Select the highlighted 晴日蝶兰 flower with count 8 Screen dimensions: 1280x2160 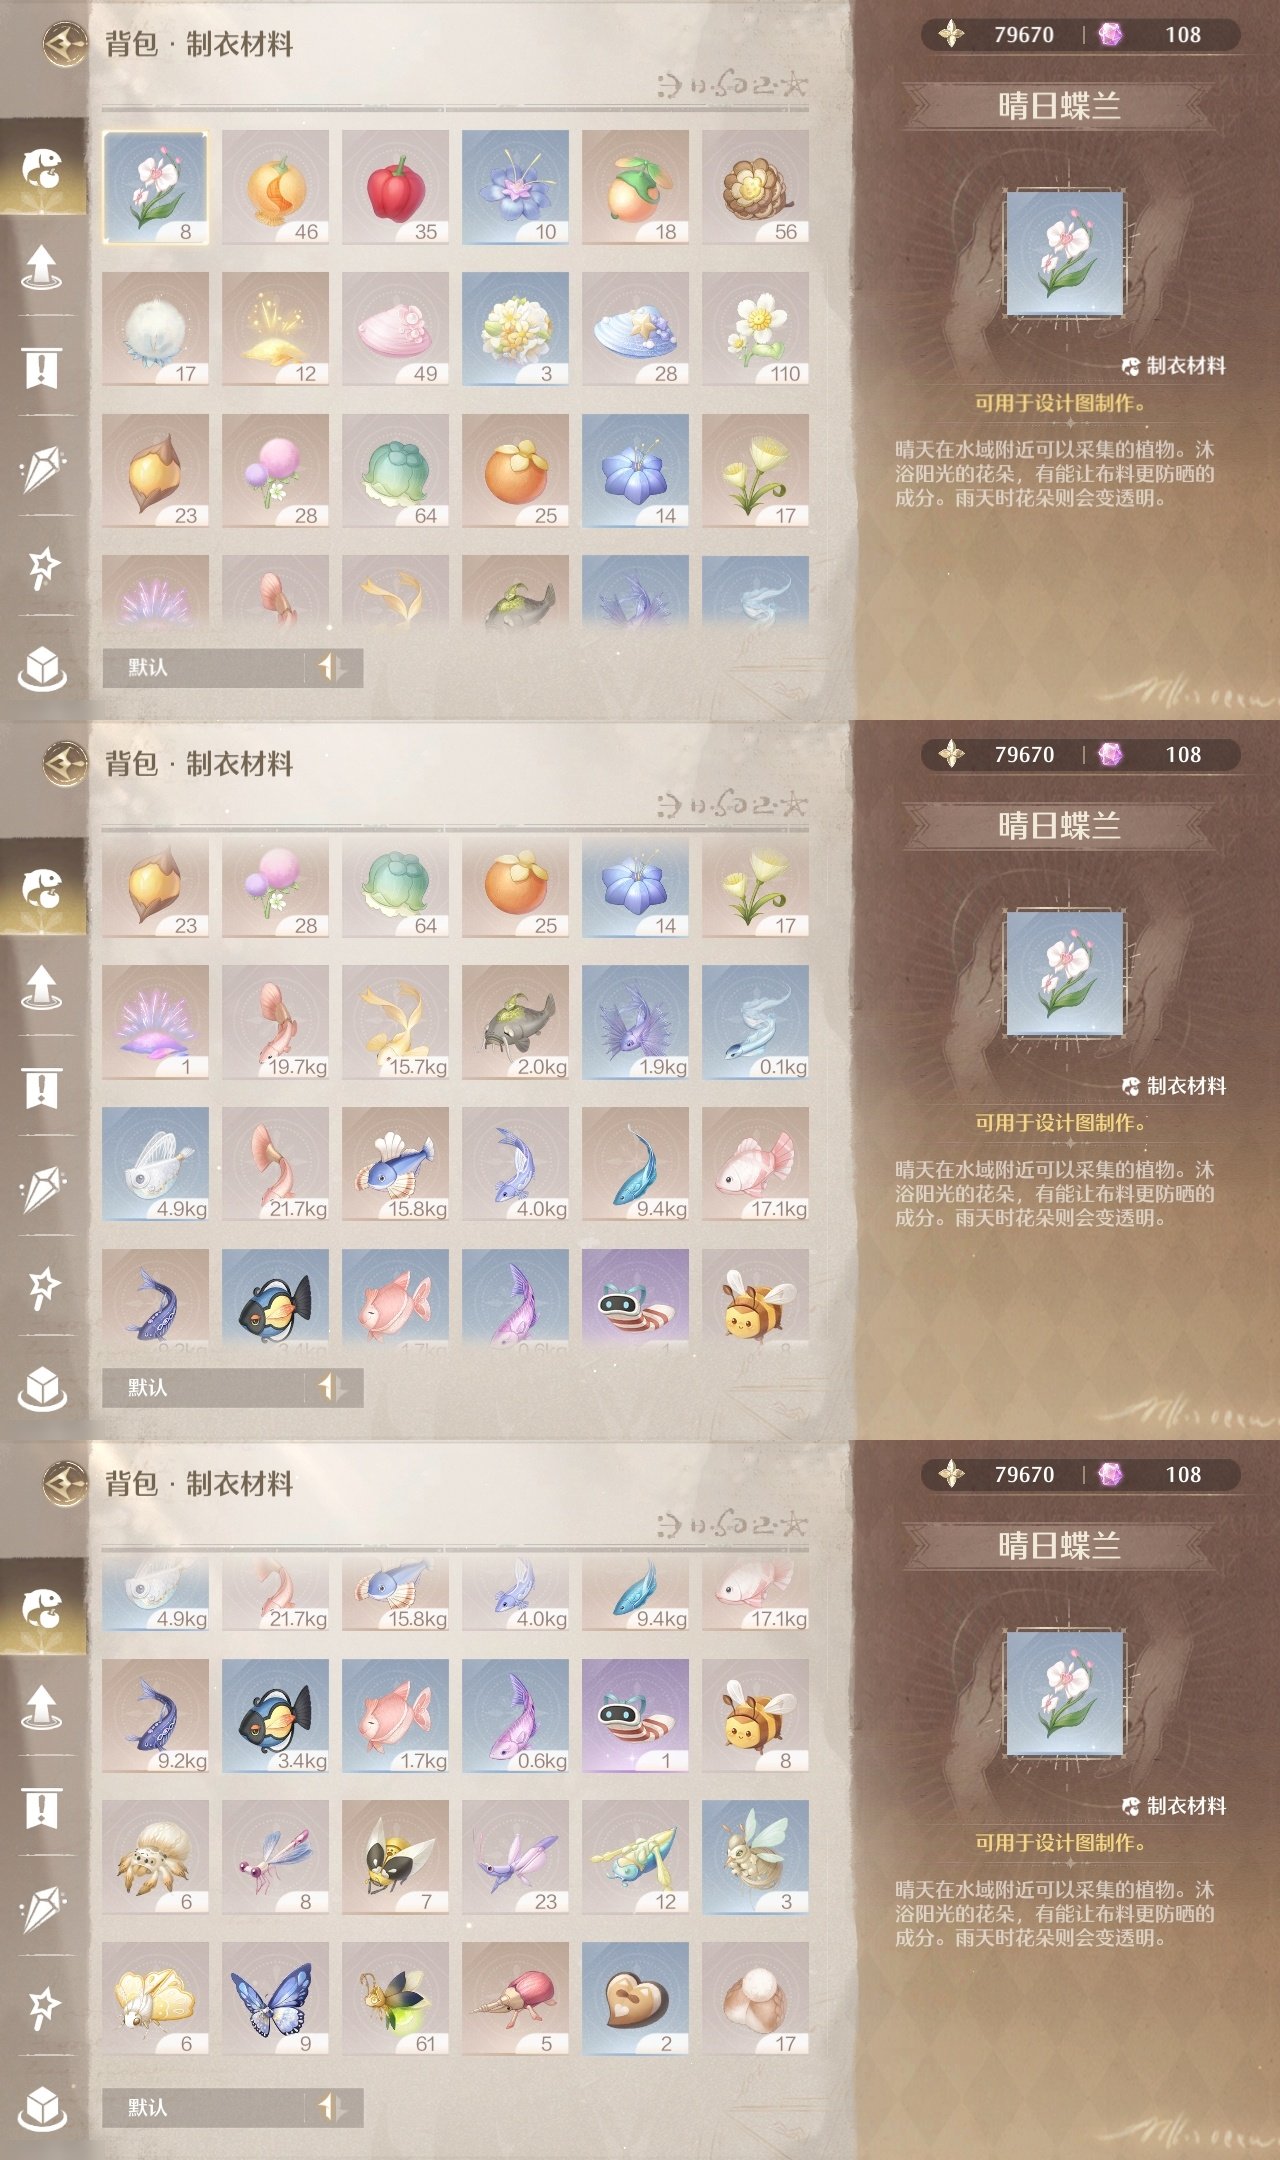[155, 187]
